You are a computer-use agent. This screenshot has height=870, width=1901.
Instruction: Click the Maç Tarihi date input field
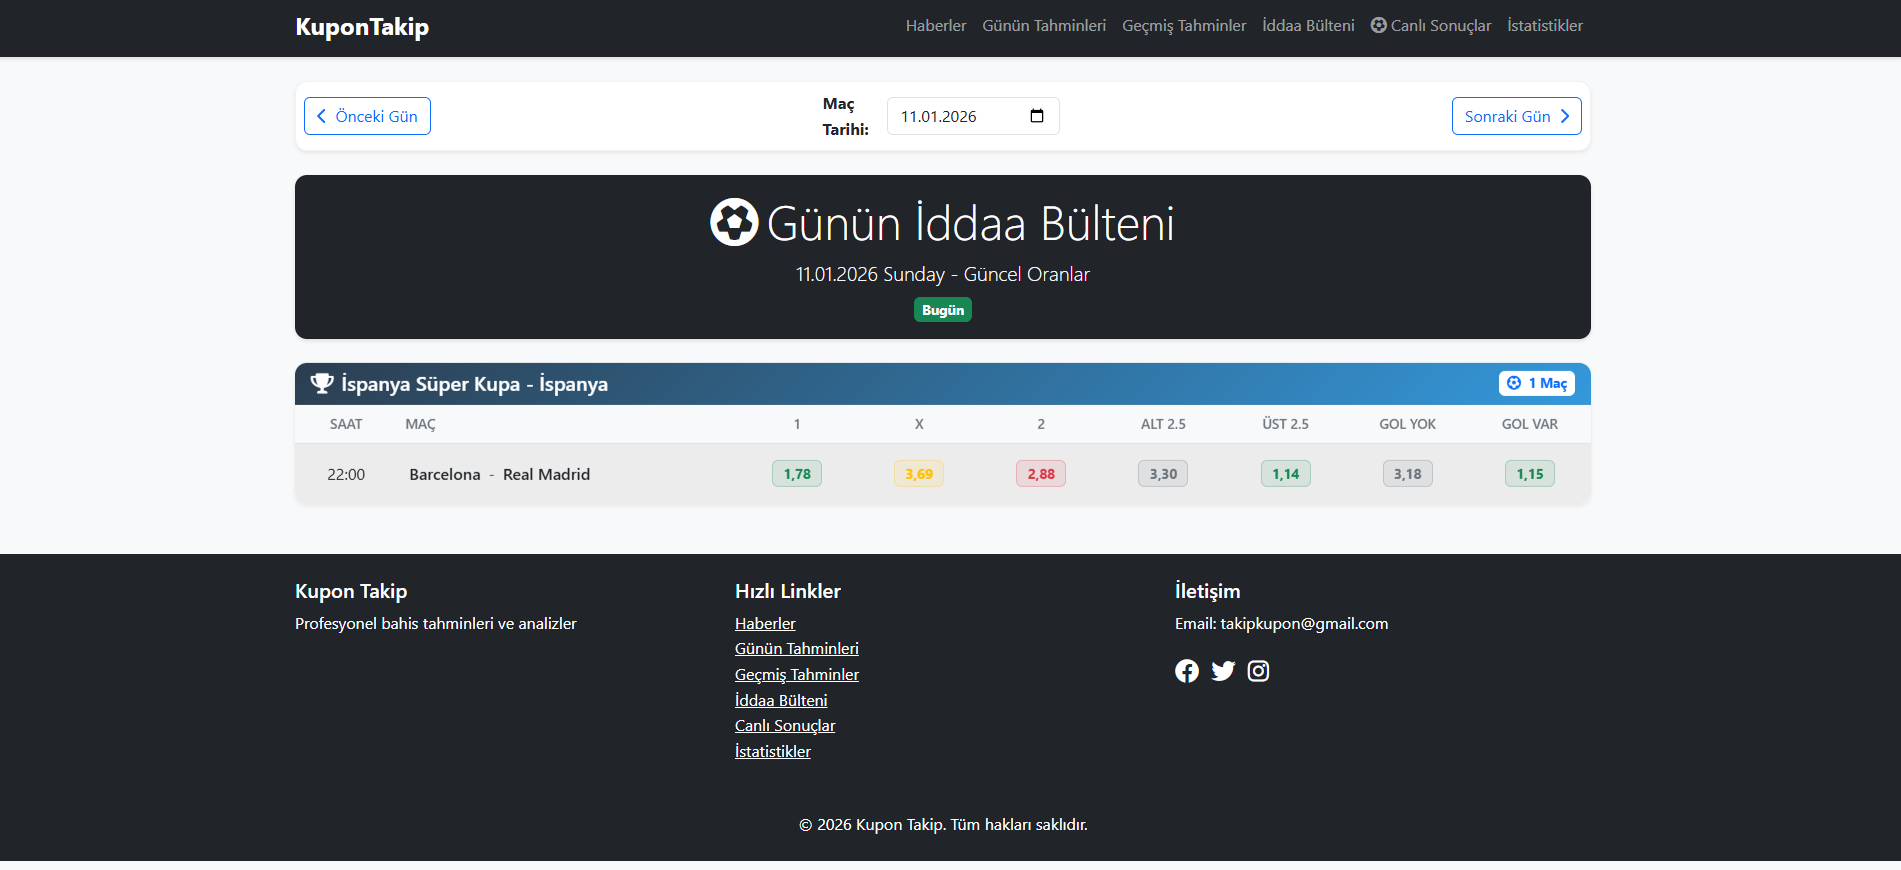(x=973, y=116)
